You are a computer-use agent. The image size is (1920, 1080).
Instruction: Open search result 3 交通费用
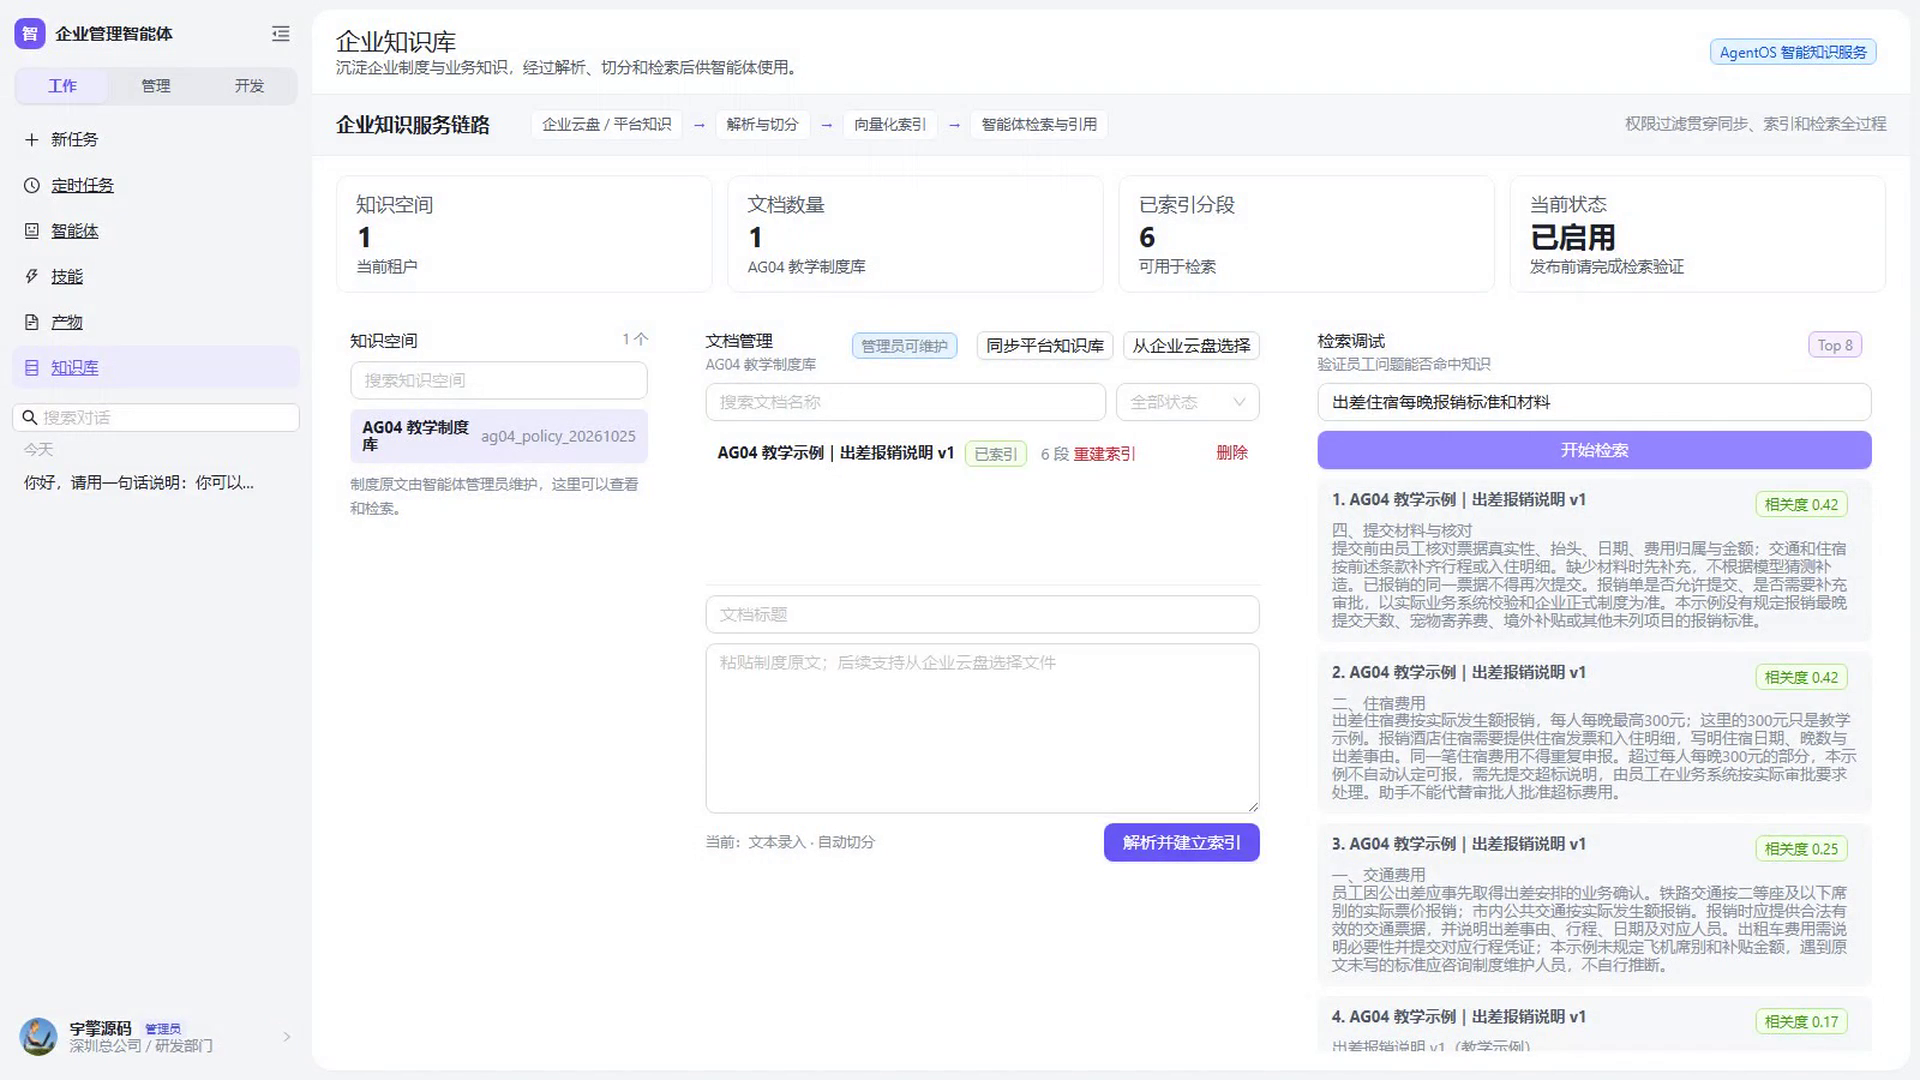point(1594,904)
